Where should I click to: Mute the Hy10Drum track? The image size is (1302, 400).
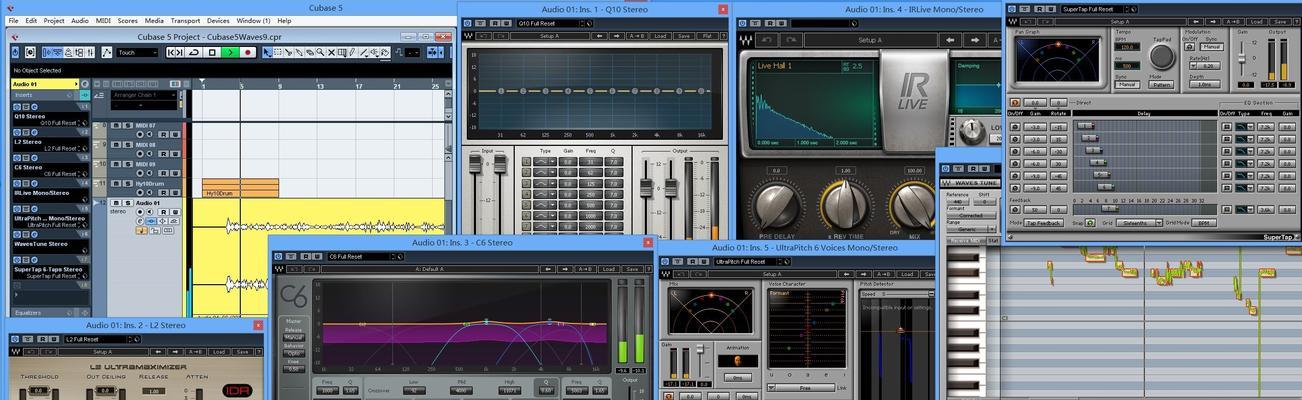coord(116,184)
